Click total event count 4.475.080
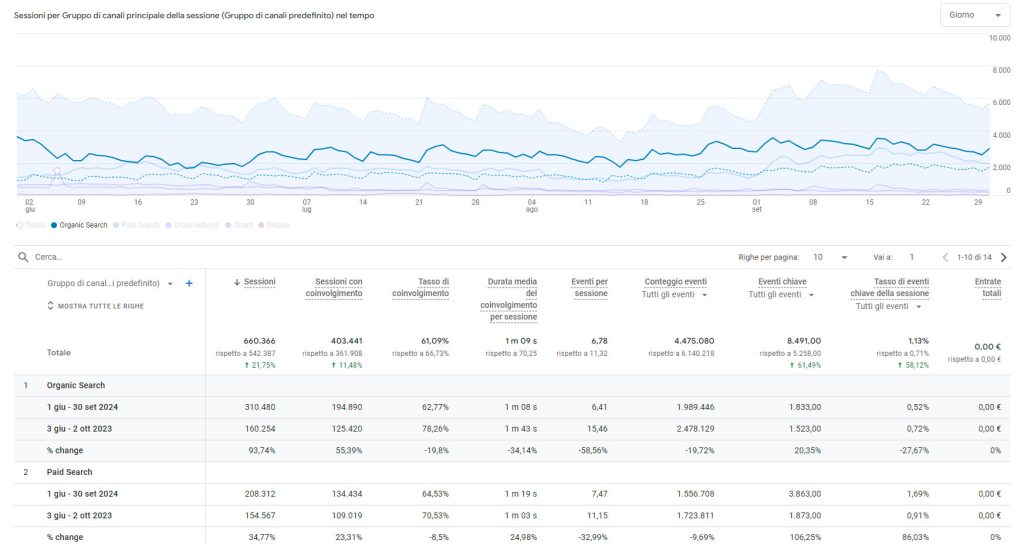Screen dimensions: 1024x550 tap(694, 341)
